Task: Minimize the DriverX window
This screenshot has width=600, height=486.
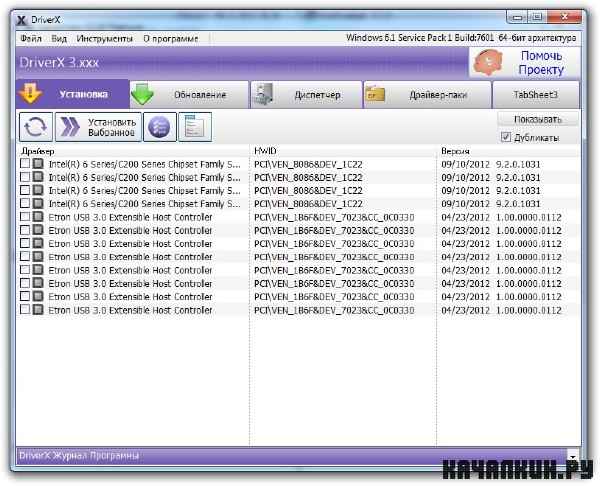Action: pyautogui.click(x=517, y=17)
